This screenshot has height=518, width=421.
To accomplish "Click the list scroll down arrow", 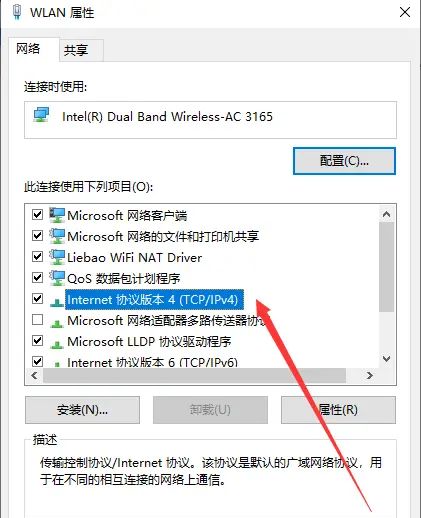I will (387, 359).
